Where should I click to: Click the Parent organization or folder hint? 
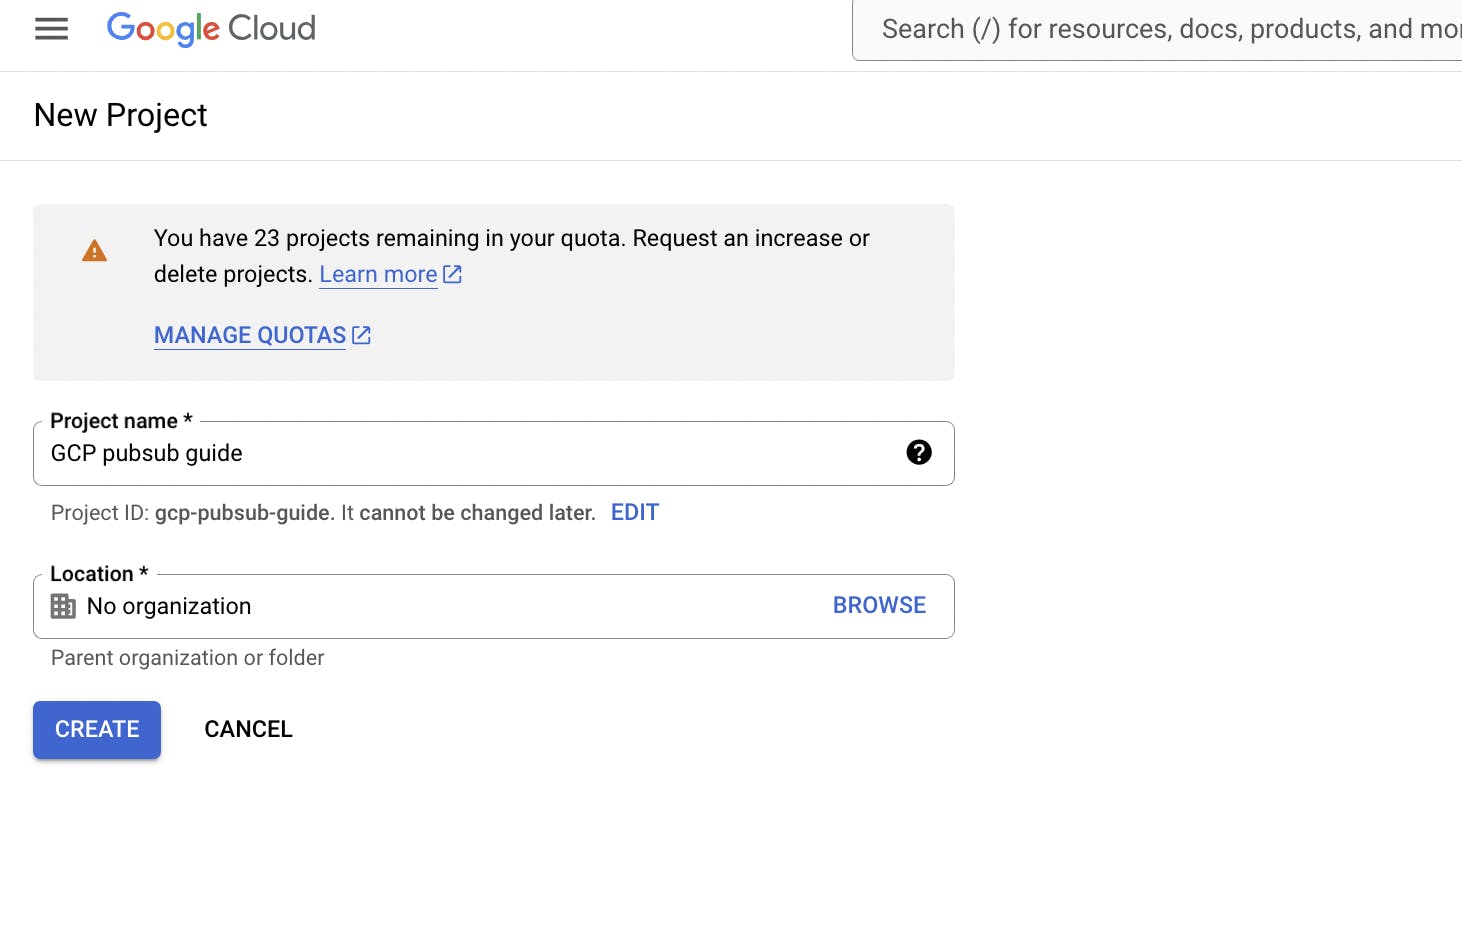point(188,658)
